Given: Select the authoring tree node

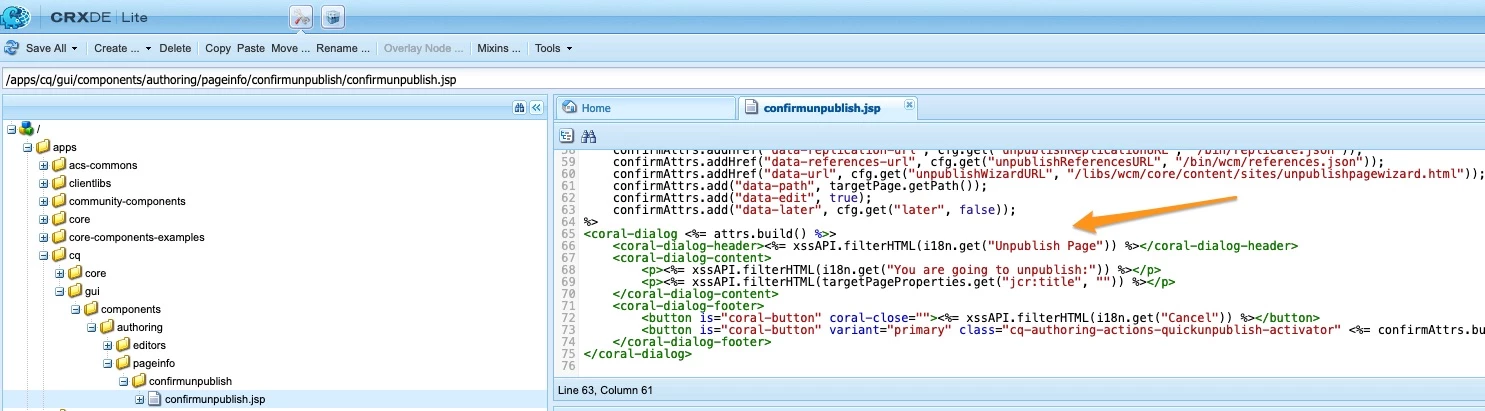Looking at the screenshot, I should [139, 327].
